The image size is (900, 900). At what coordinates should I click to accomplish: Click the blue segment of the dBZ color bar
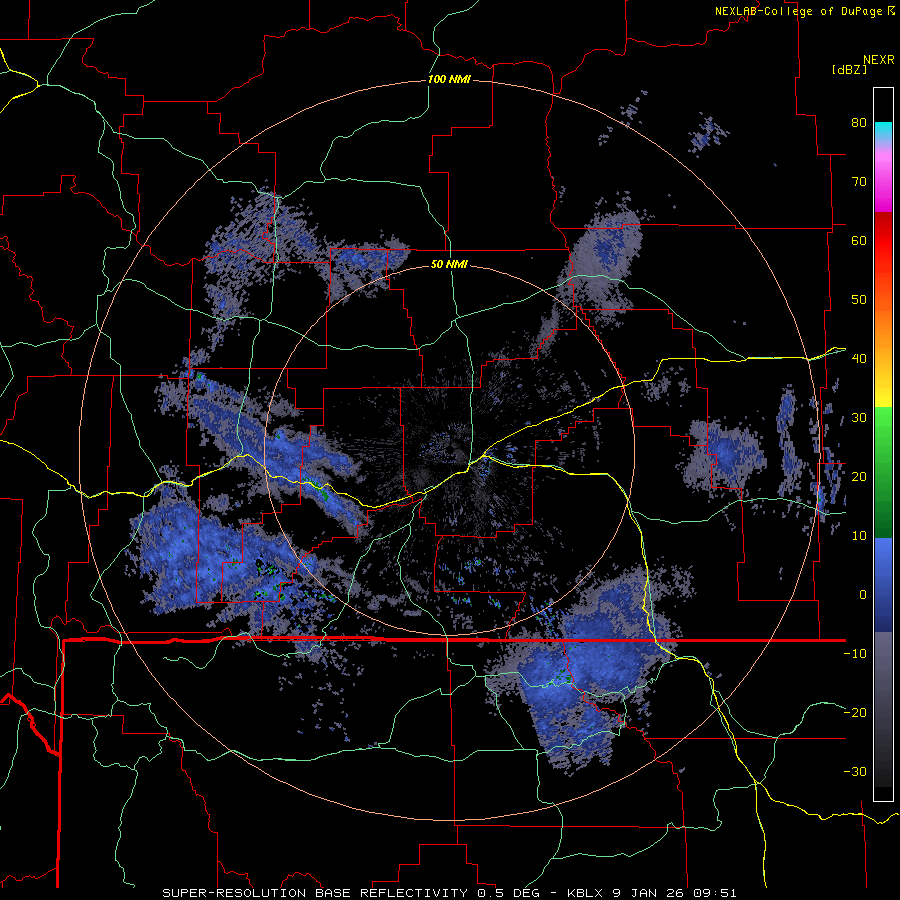(883, 585)
